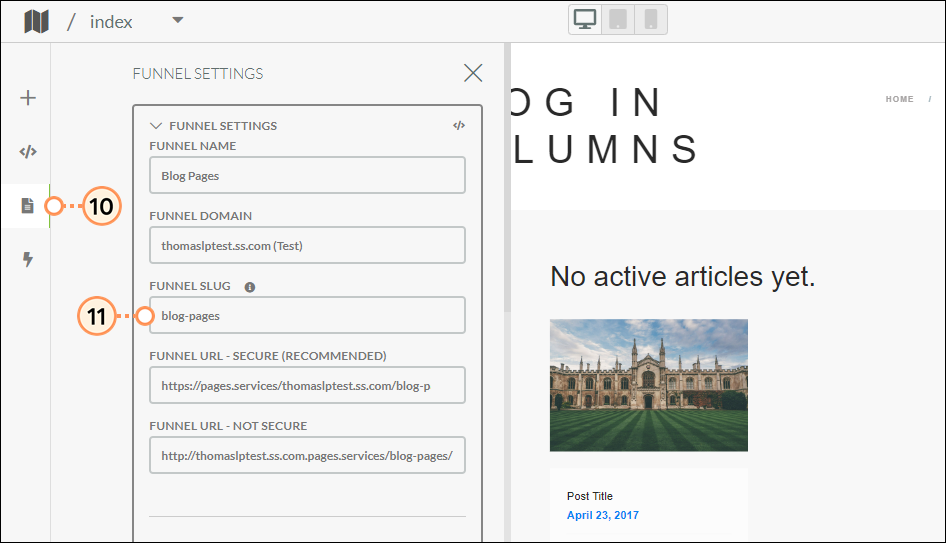946x543 pixels.
Task: Switch to desktop preview mode
Action: (x=585, y=19)
